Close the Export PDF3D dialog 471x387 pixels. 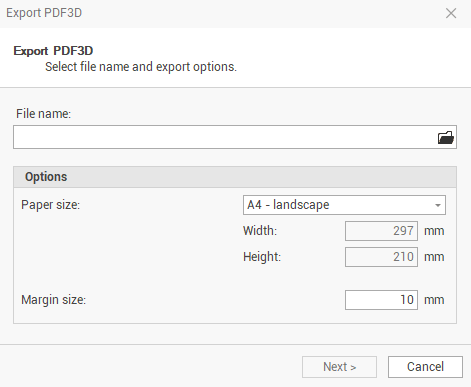point(451,13)
